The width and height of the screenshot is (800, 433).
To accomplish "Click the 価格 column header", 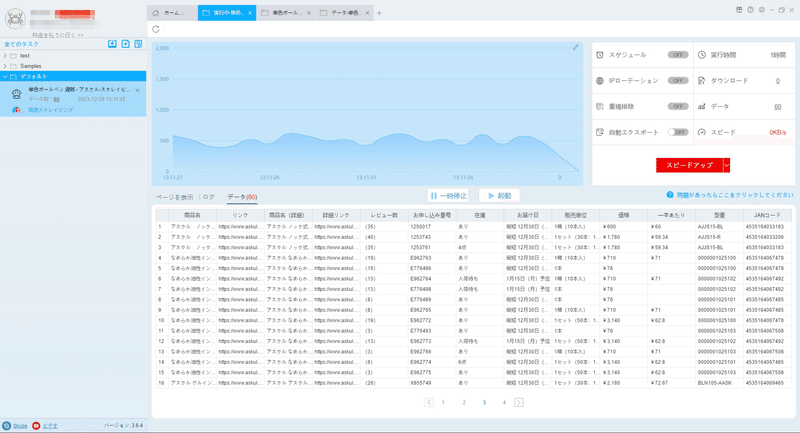I will coord(623,215).
